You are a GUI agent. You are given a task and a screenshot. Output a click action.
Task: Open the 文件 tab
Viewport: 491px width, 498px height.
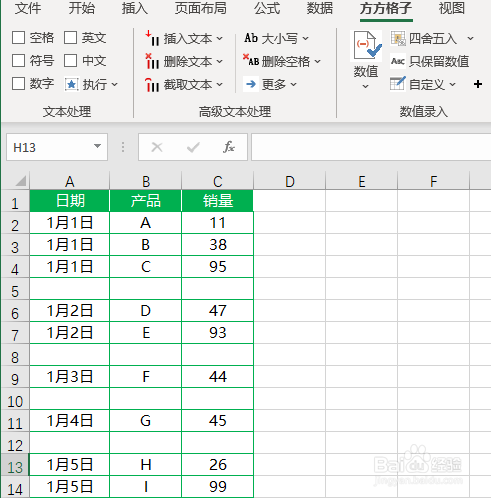pyautogui.click(x=28, y=8)
